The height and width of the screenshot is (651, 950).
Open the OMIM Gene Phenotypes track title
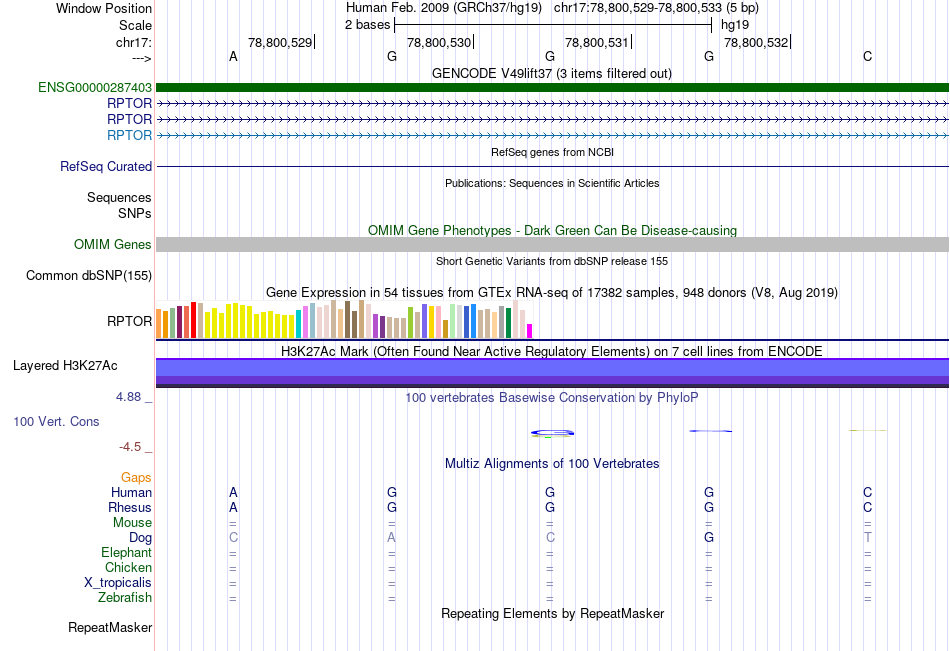[x=552, y=230]
